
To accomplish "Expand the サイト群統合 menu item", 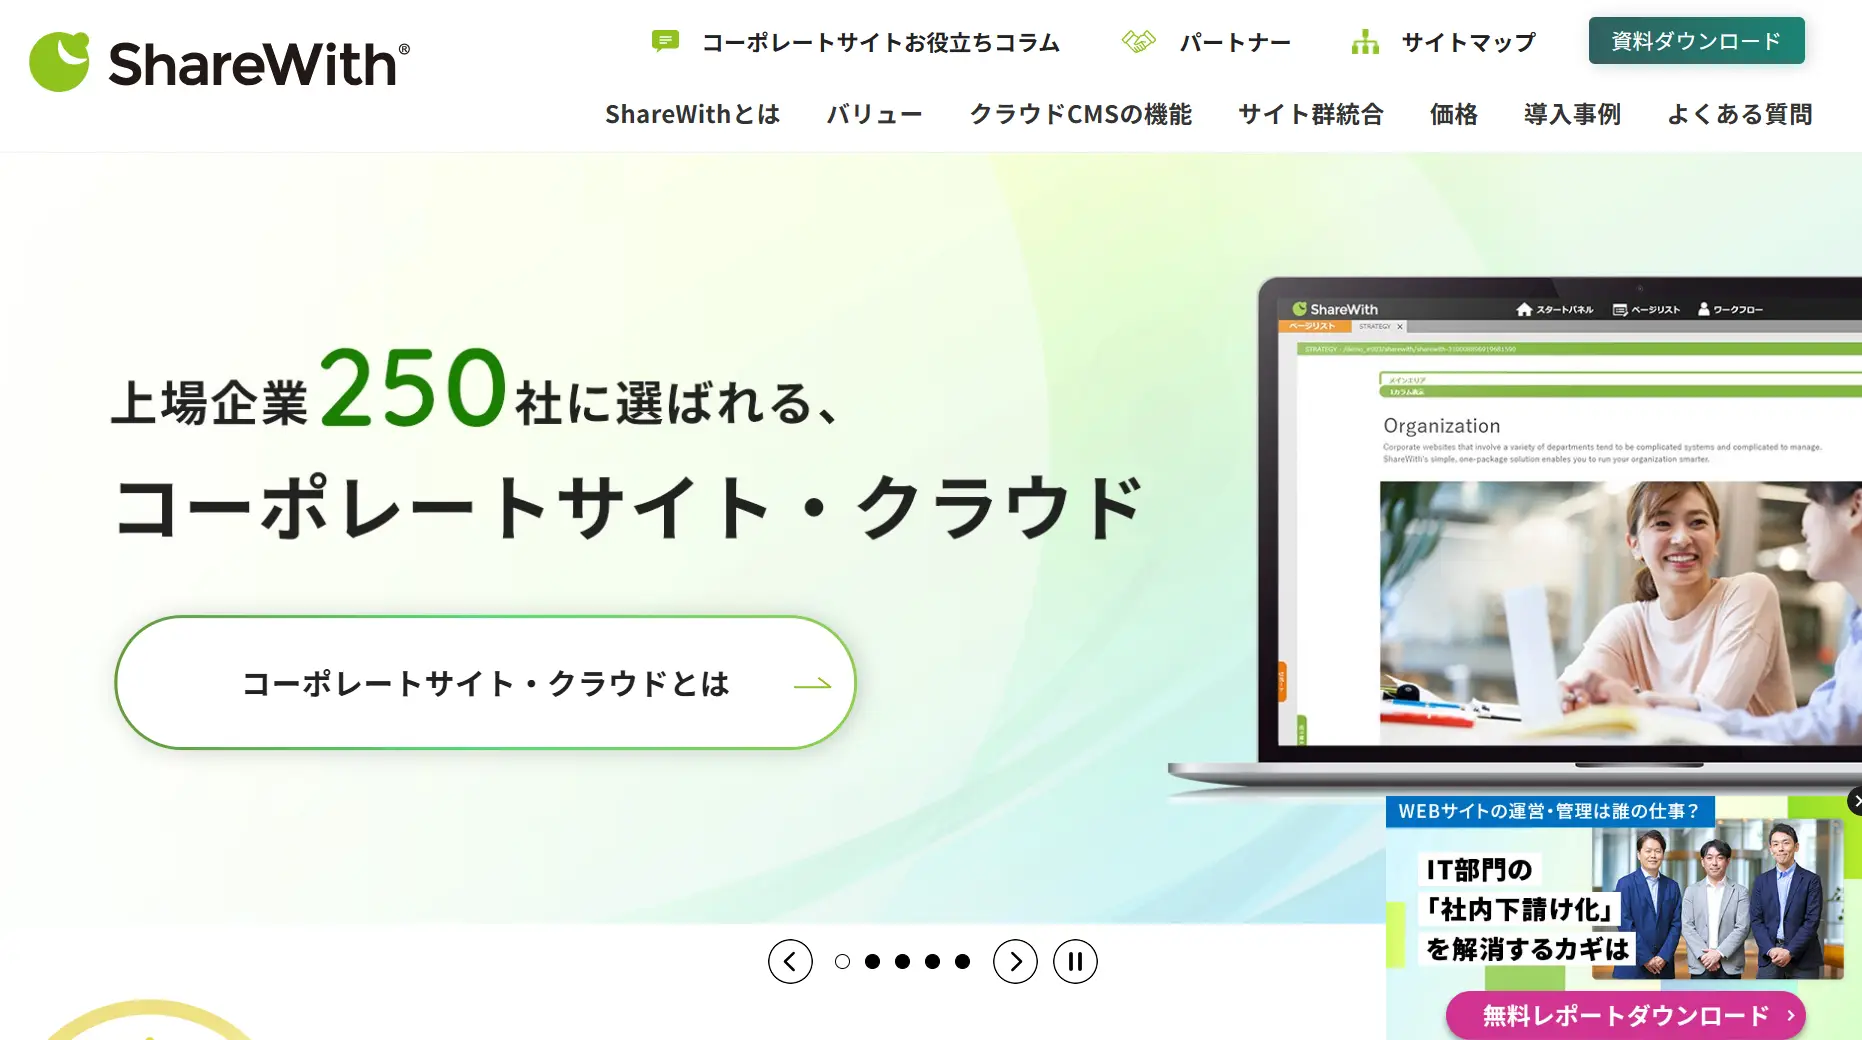I will (x=1310, y=114).
